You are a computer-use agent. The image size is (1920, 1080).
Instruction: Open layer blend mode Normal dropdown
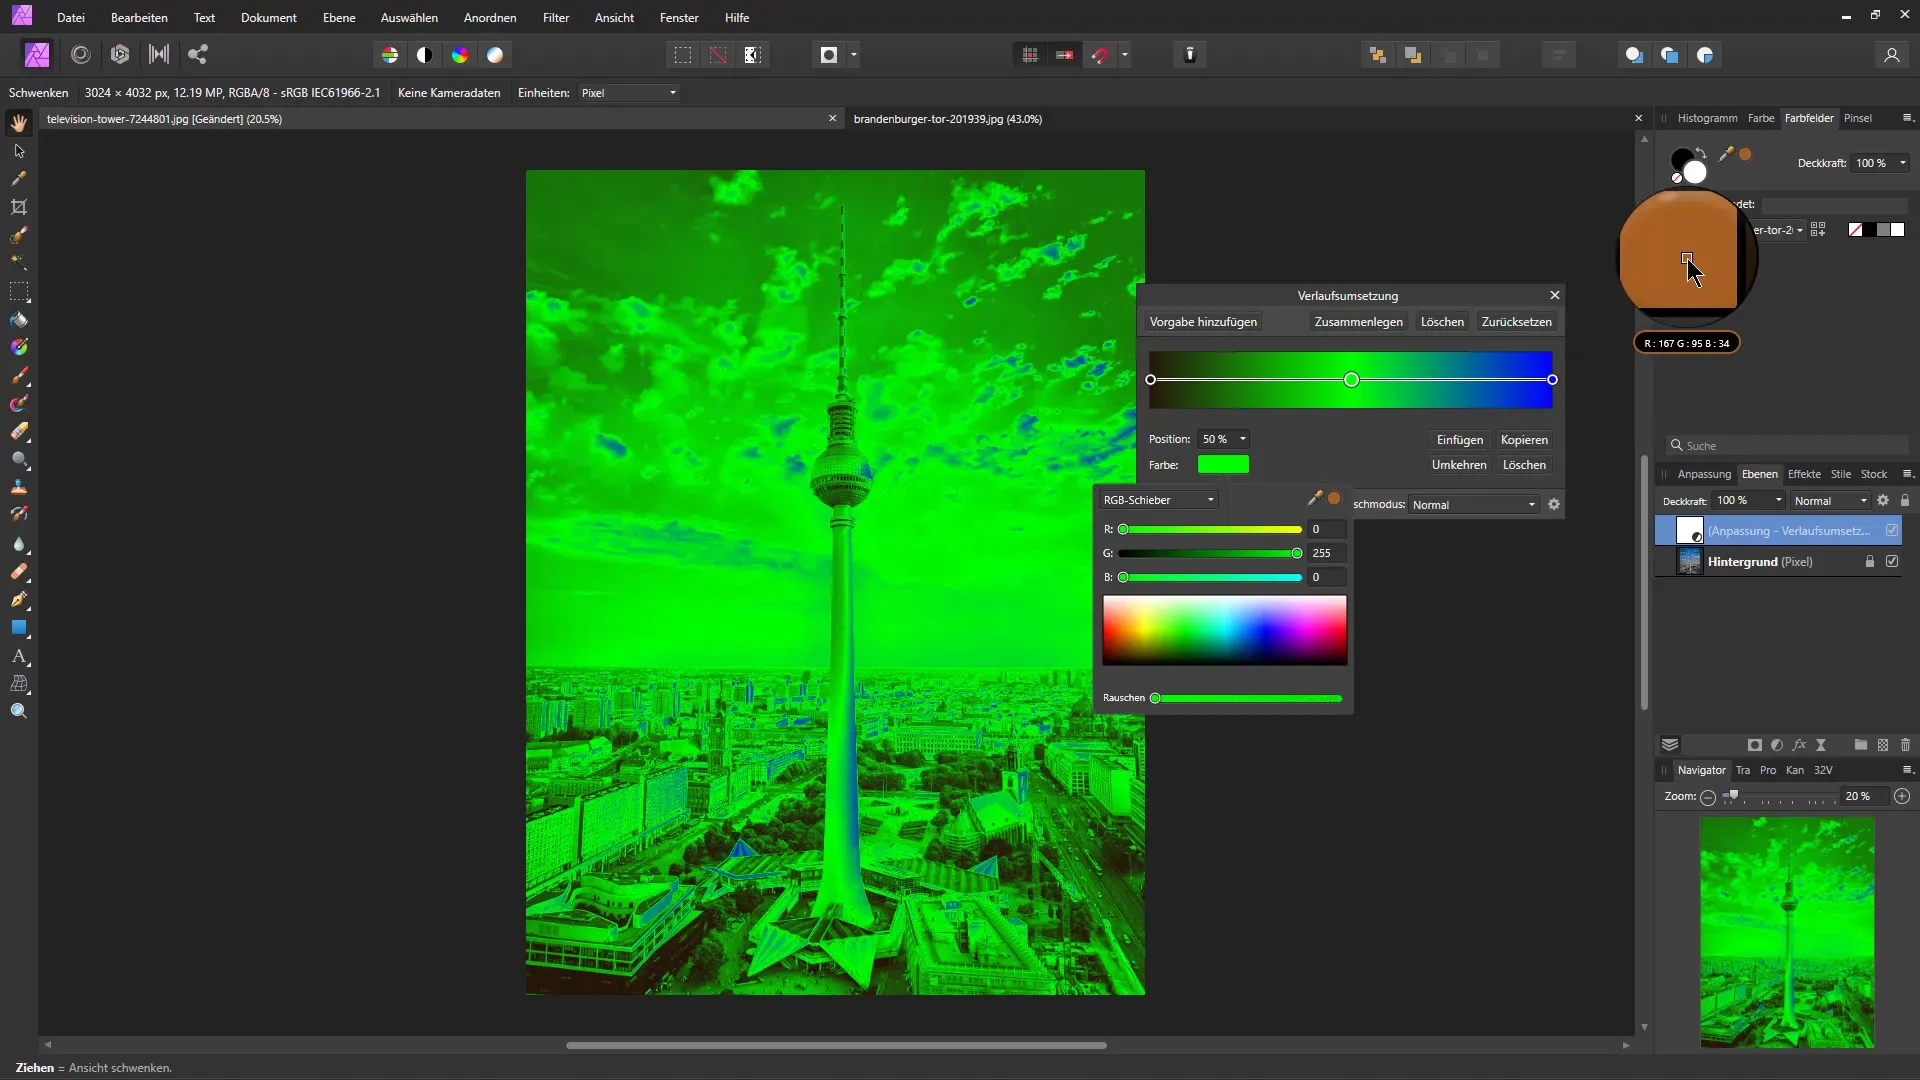point(1830,501)
